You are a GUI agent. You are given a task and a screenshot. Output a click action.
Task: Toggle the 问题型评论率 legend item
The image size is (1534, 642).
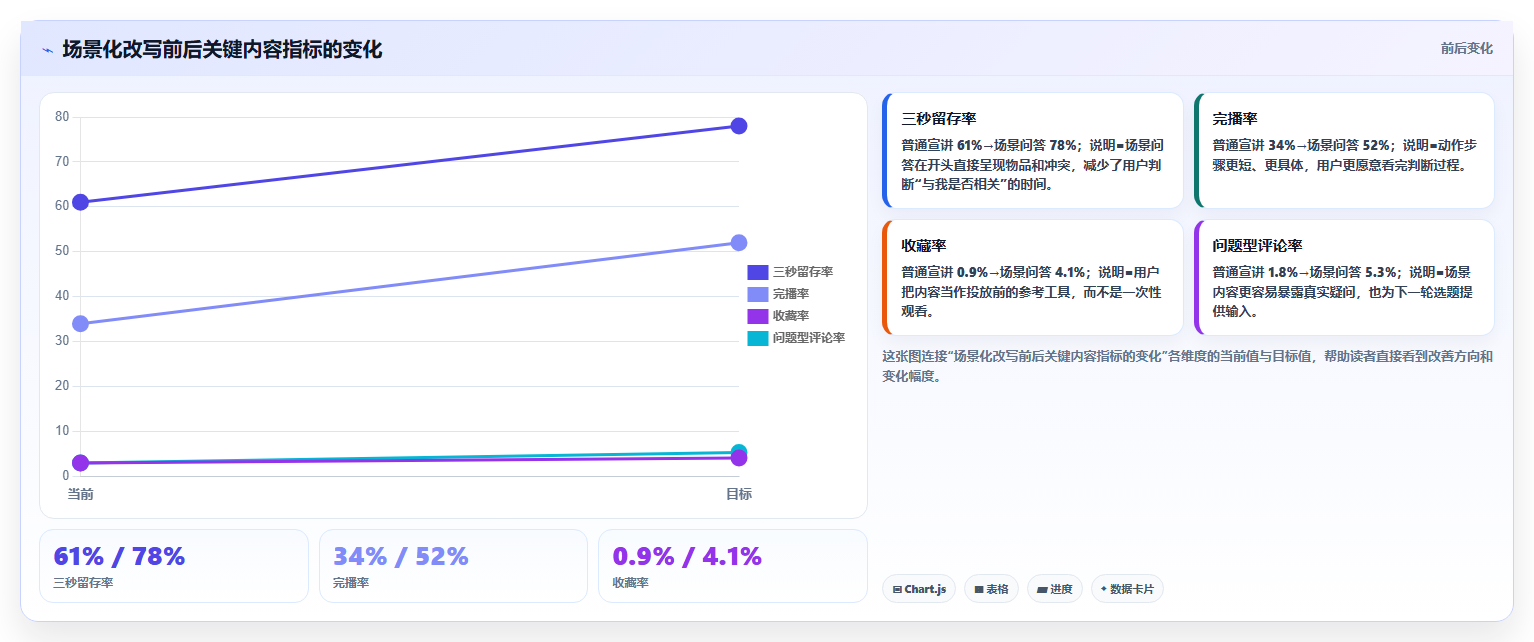[796, 338]
